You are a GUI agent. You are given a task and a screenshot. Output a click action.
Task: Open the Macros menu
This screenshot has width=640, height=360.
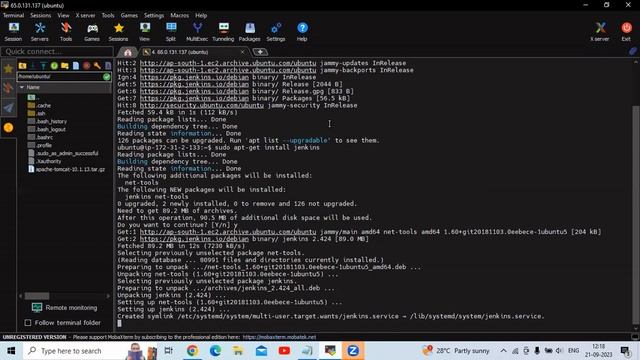click(180, 16)
